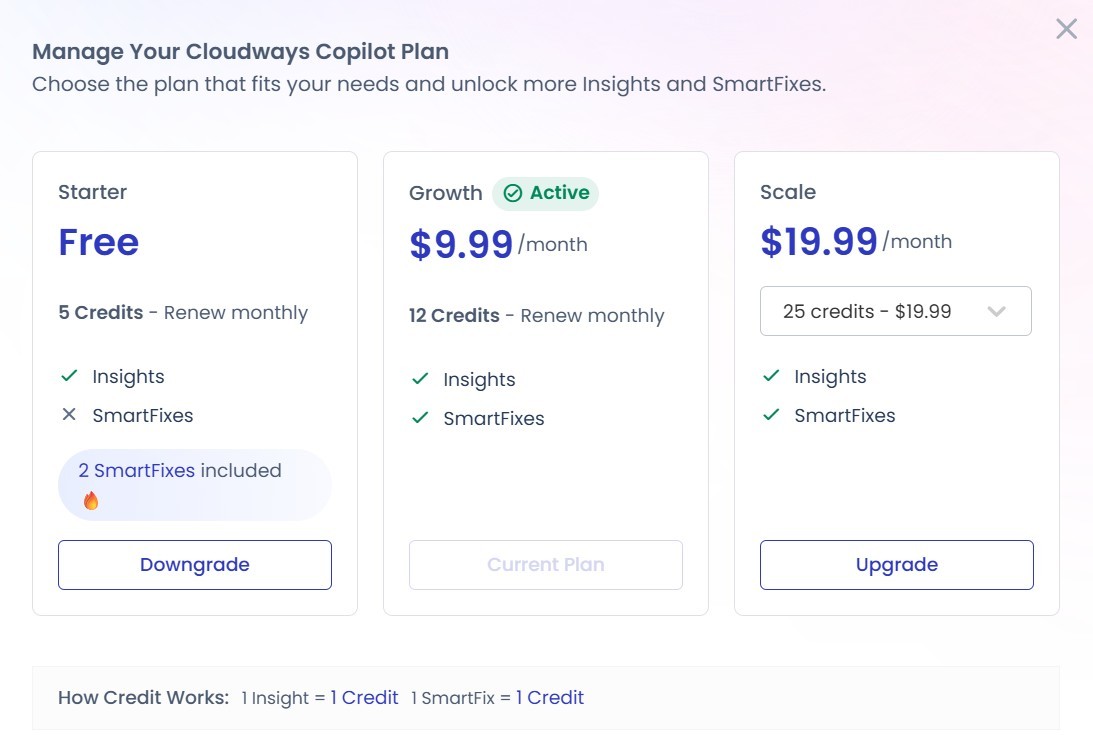Click the X icon beside SmartFixes in Starter
The width and height of the screenshot is (1093, 752).
click(x=69, y=414)
